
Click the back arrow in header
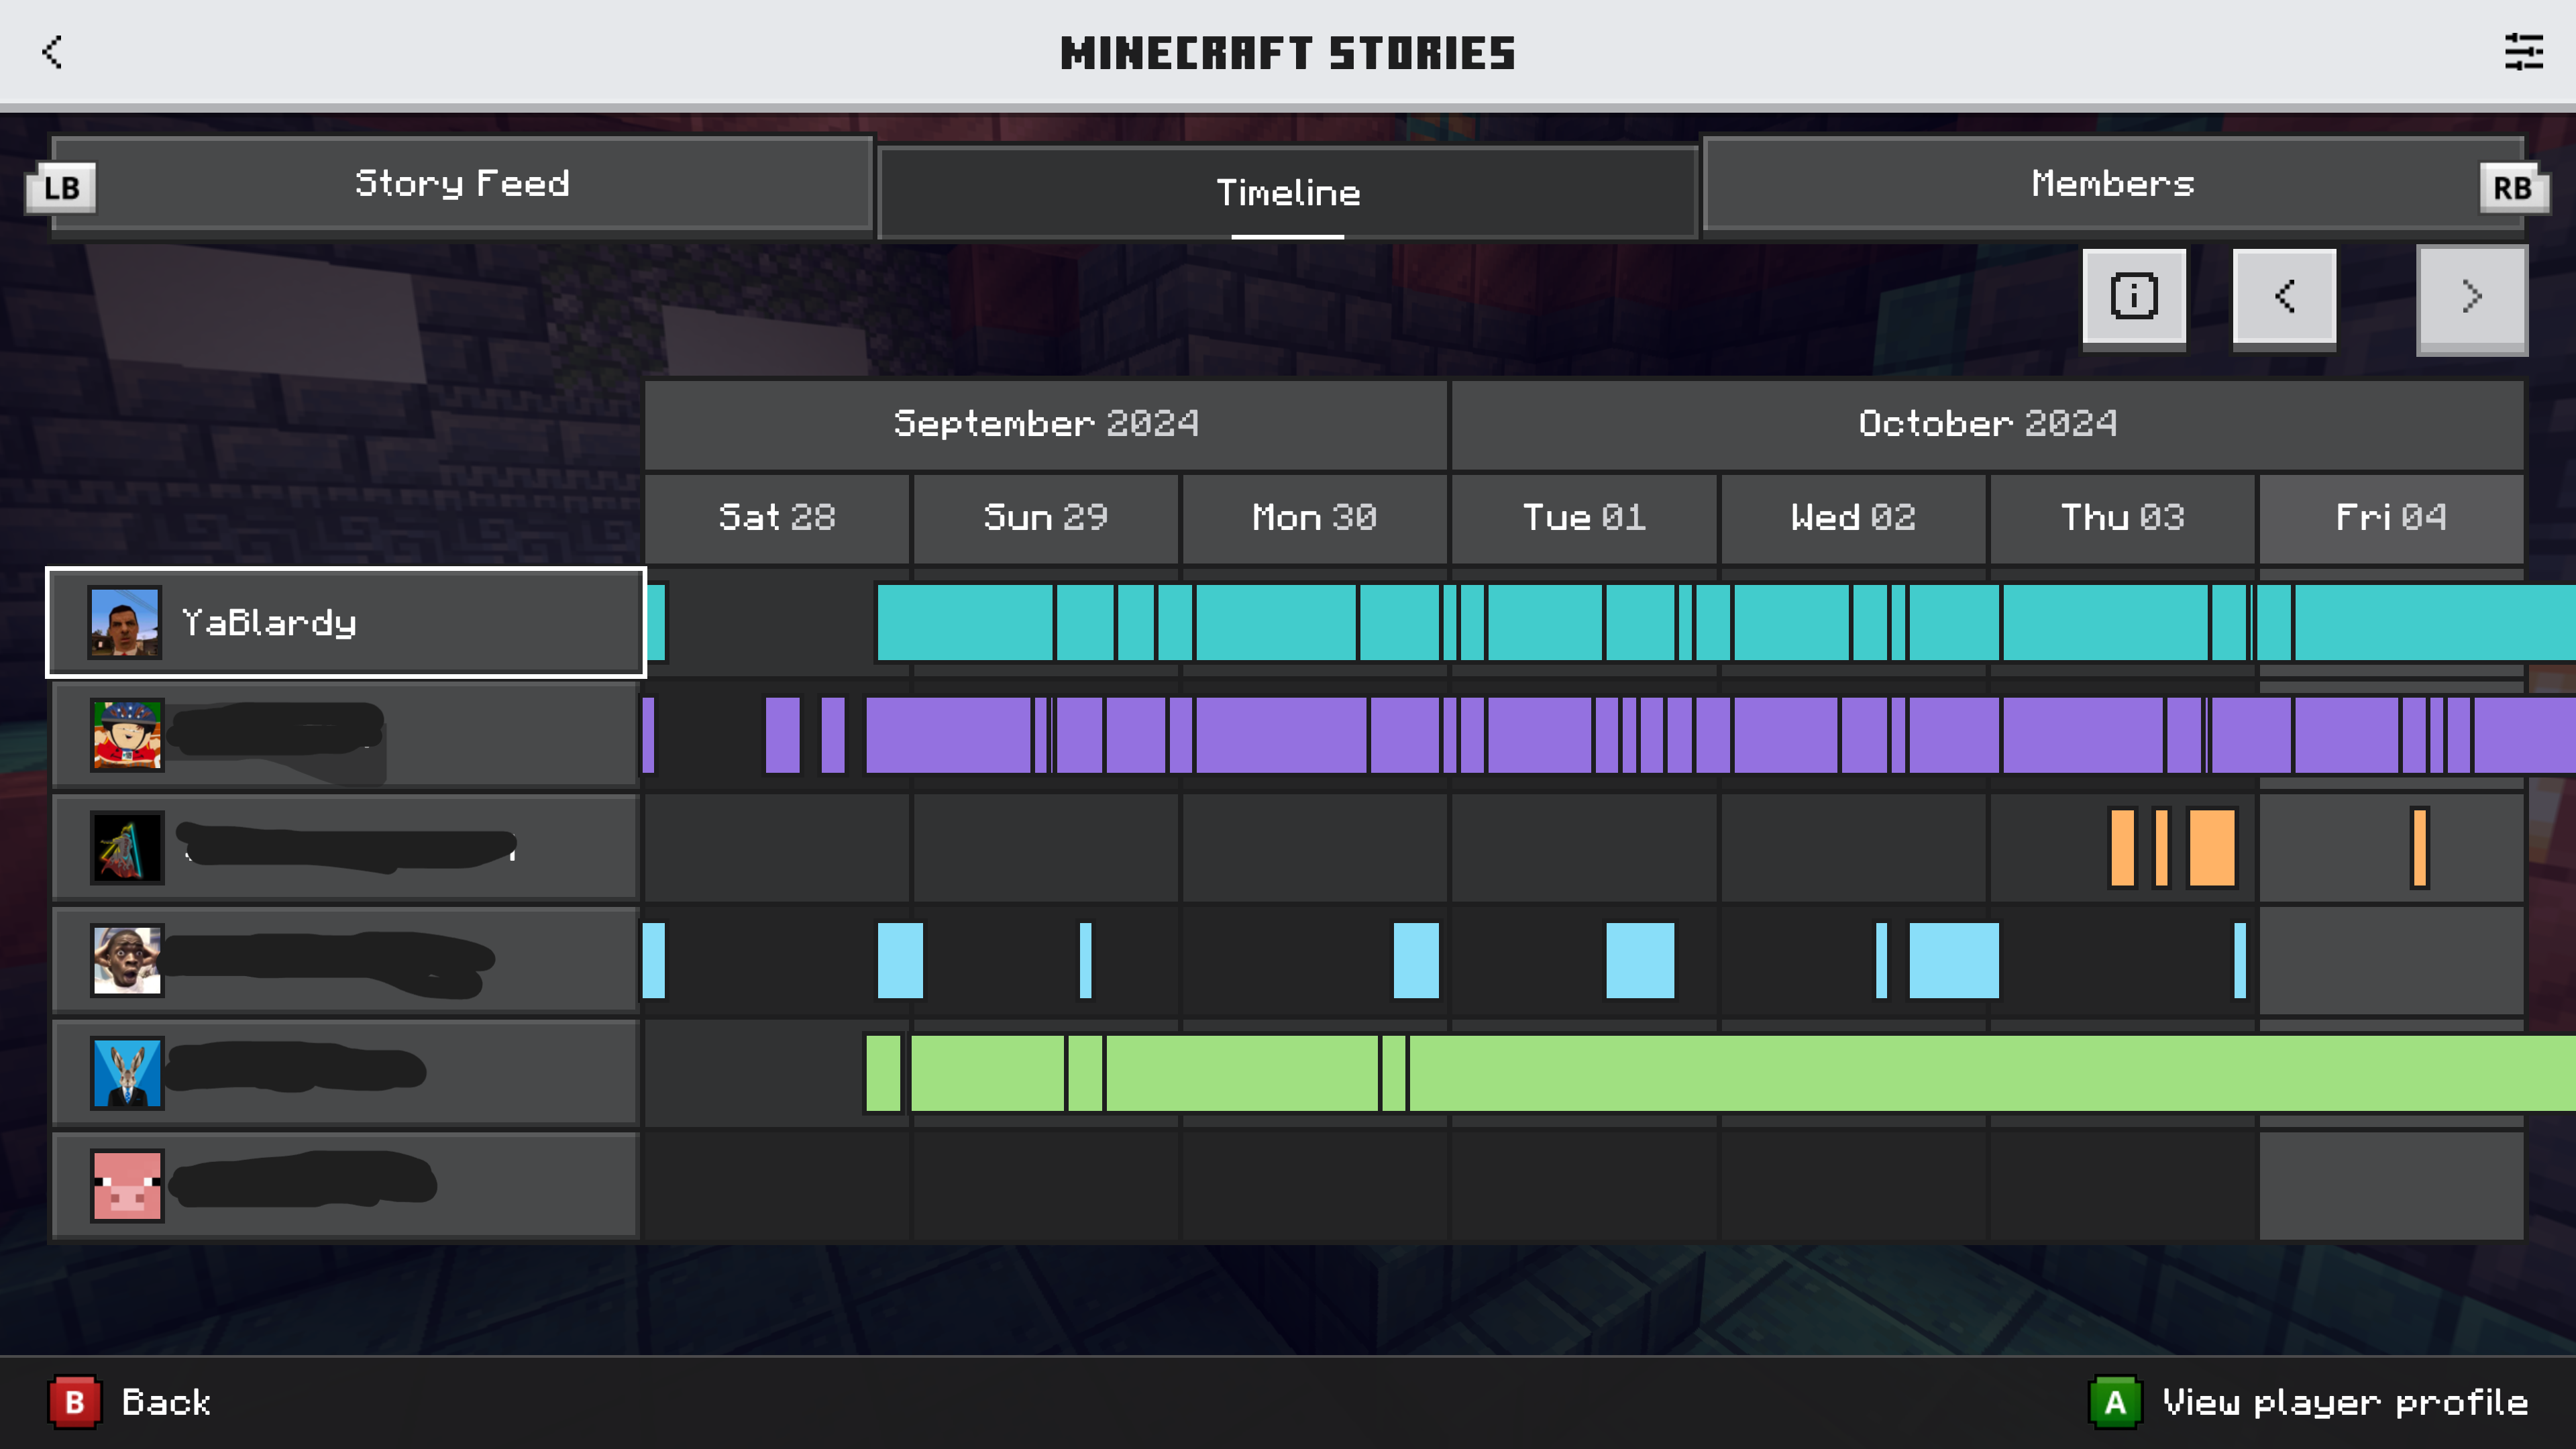(52, 52)
